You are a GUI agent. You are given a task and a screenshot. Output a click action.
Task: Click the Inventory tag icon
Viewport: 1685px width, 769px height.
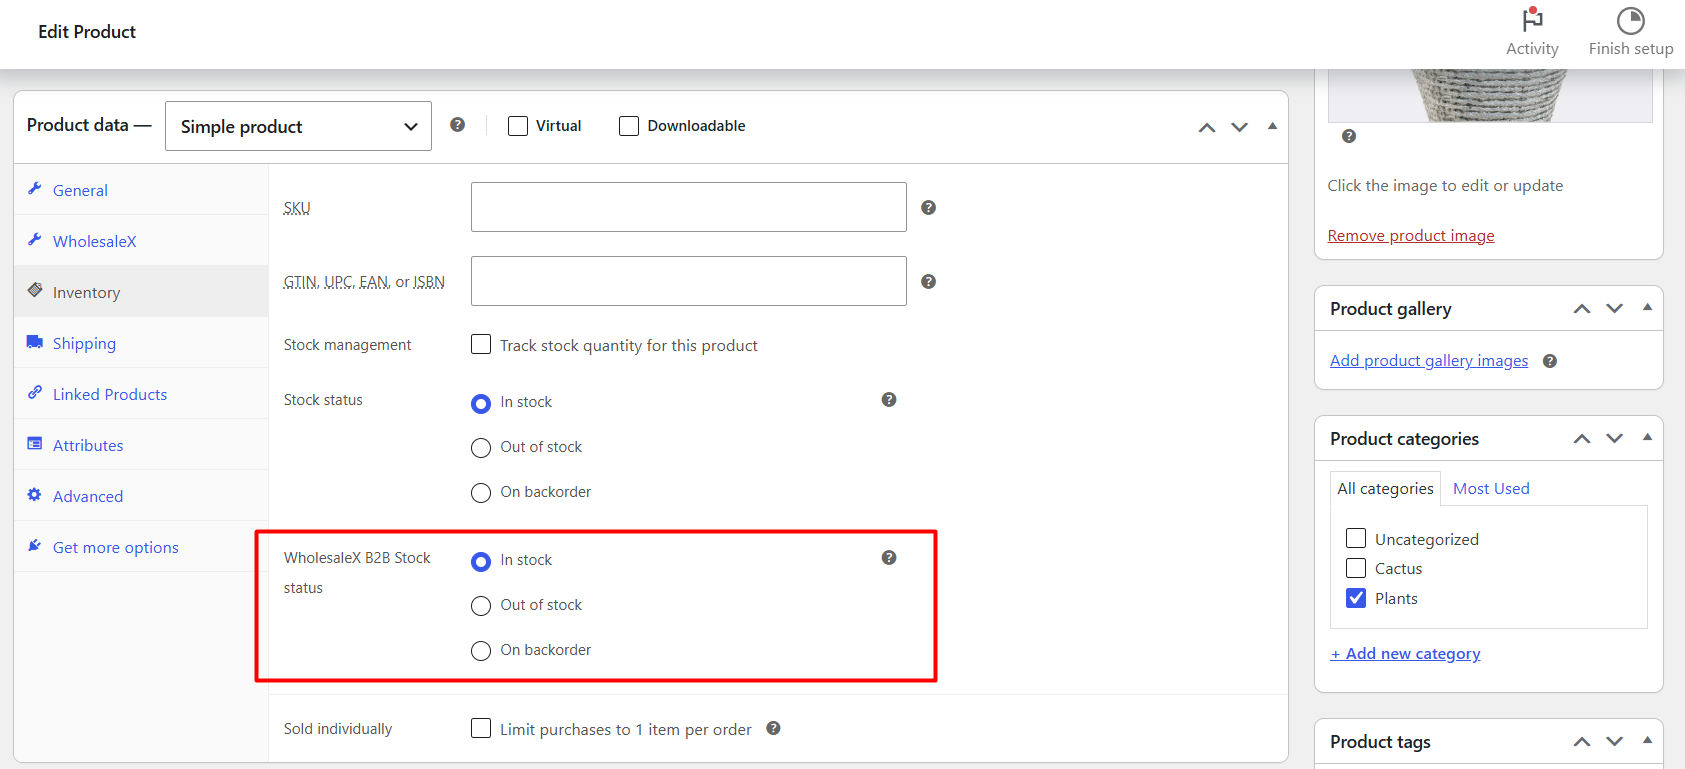35,290
